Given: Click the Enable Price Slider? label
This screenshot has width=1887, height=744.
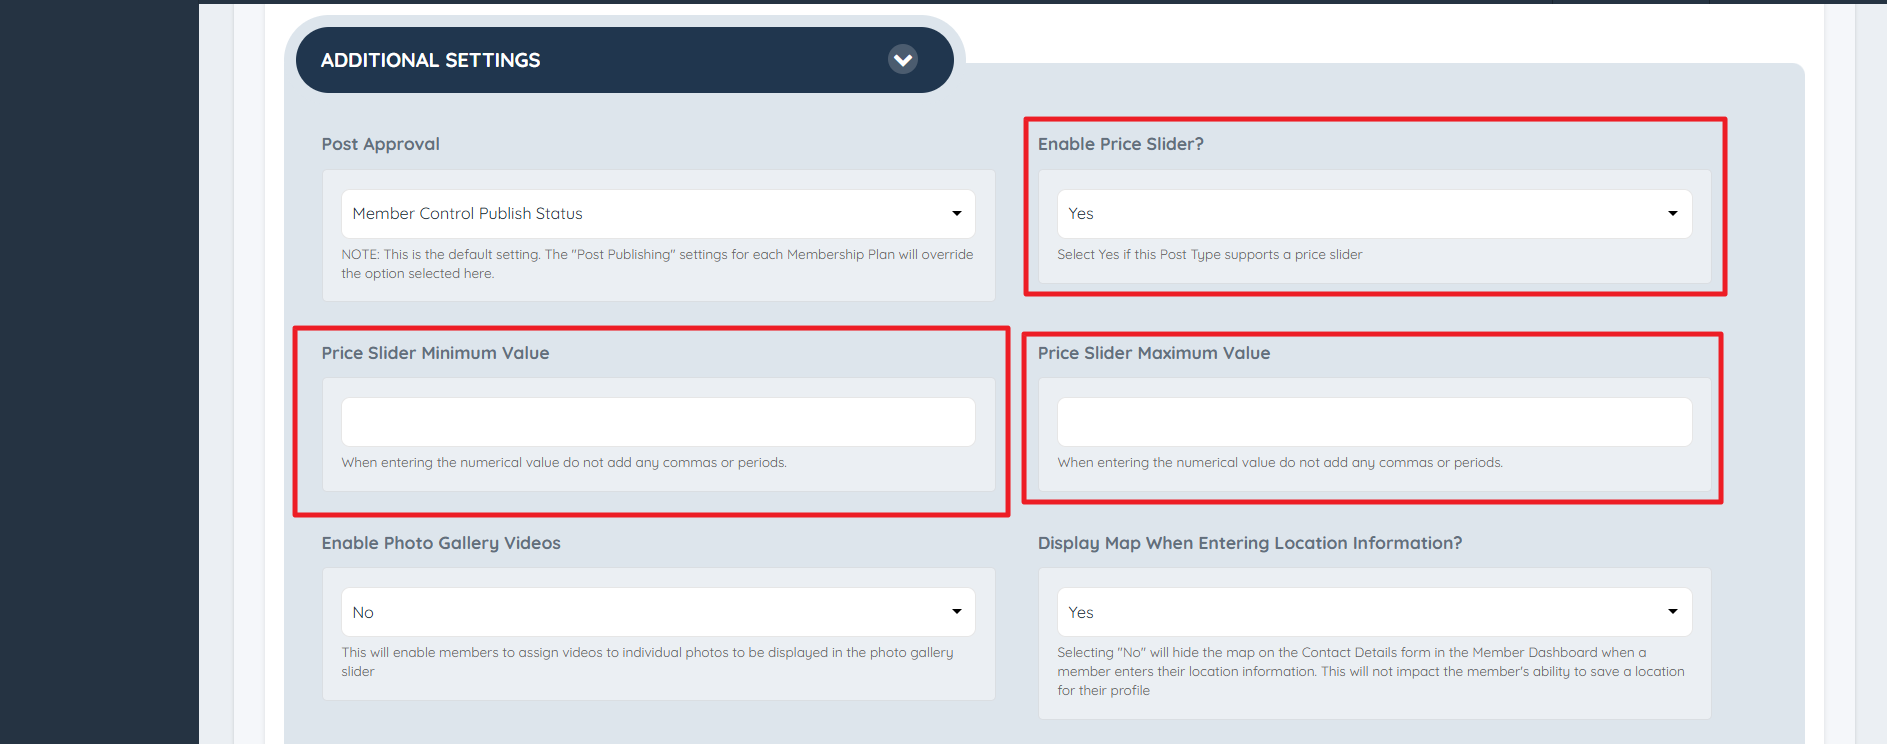Looking at the screenshot, I should coord(1120,144).
